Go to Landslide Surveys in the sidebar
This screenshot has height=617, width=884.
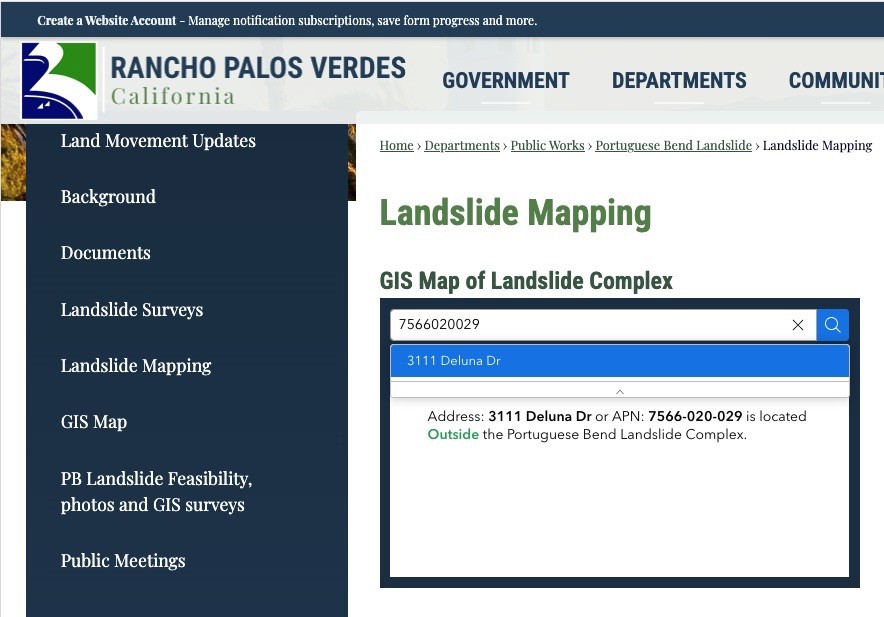(131, 310)
